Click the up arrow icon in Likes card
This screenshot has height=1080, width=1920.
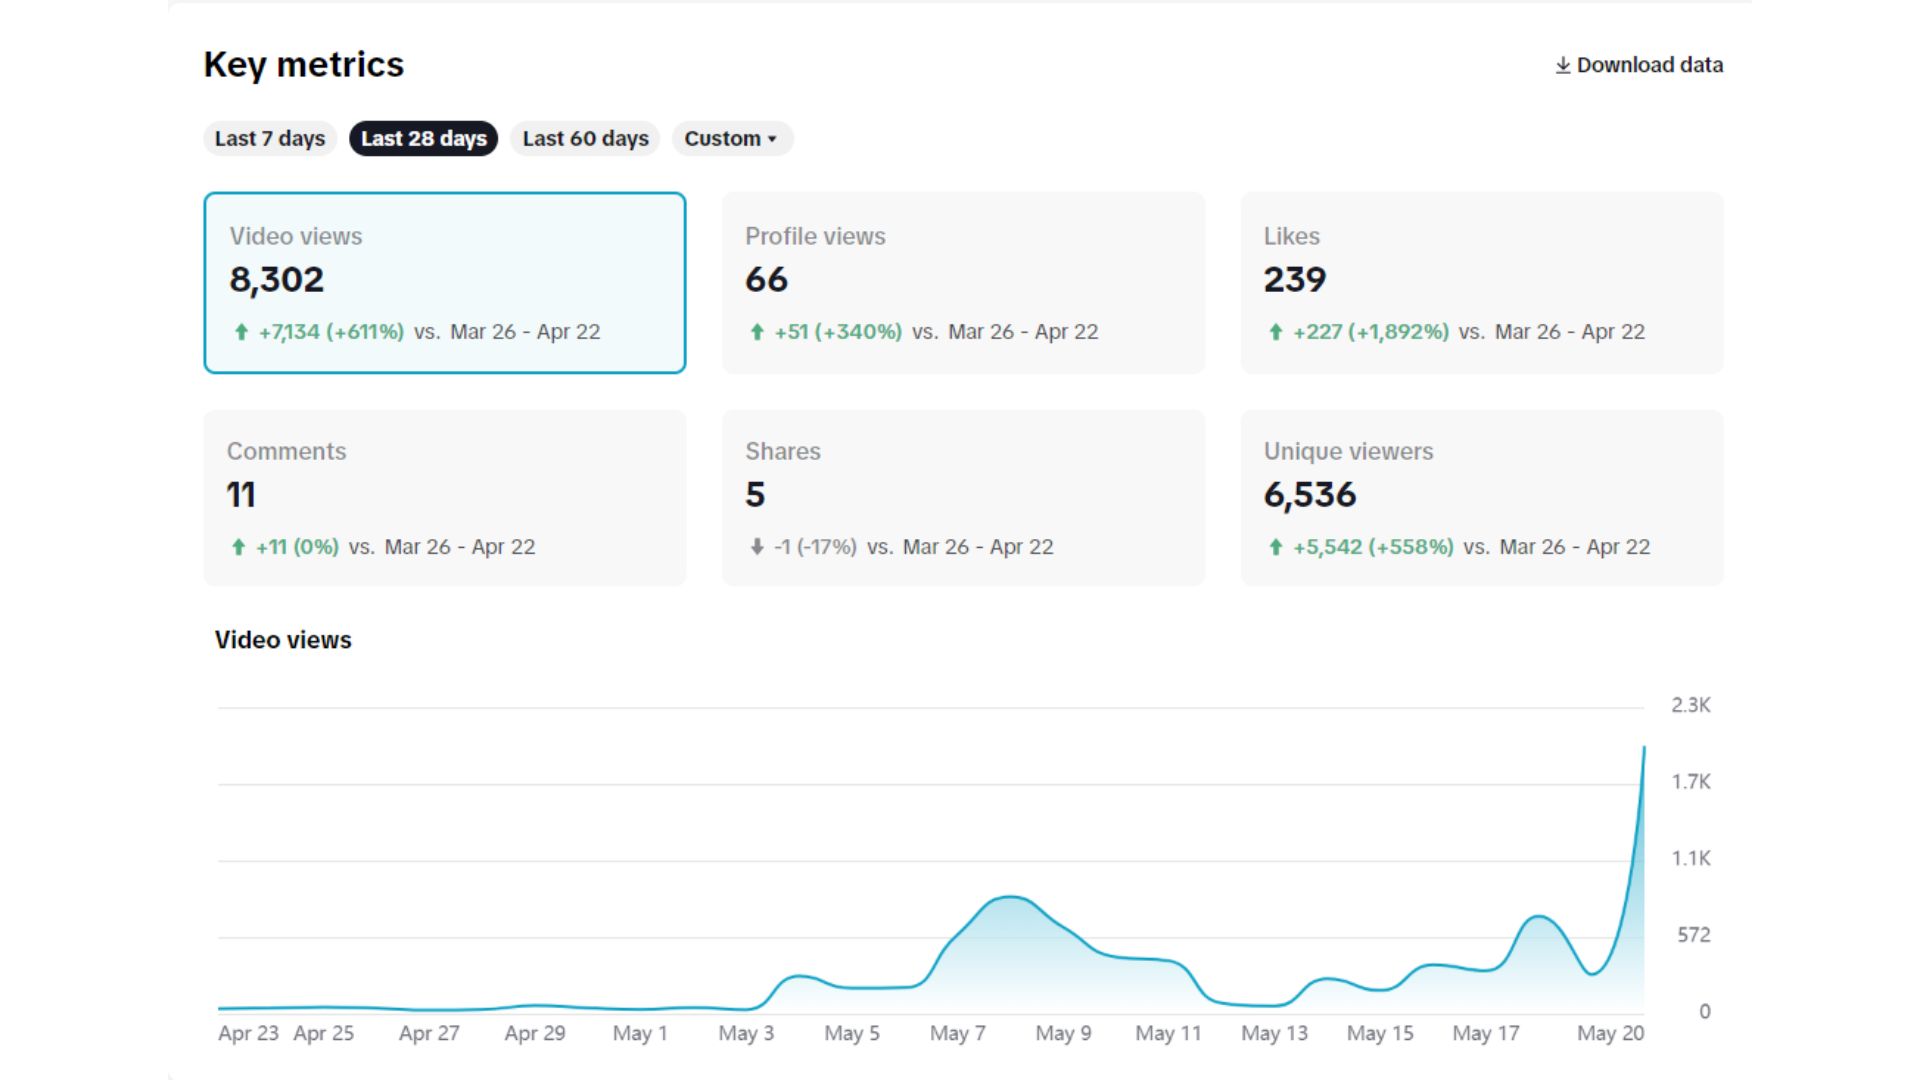pyautogui.click(x=1275, y=332)
